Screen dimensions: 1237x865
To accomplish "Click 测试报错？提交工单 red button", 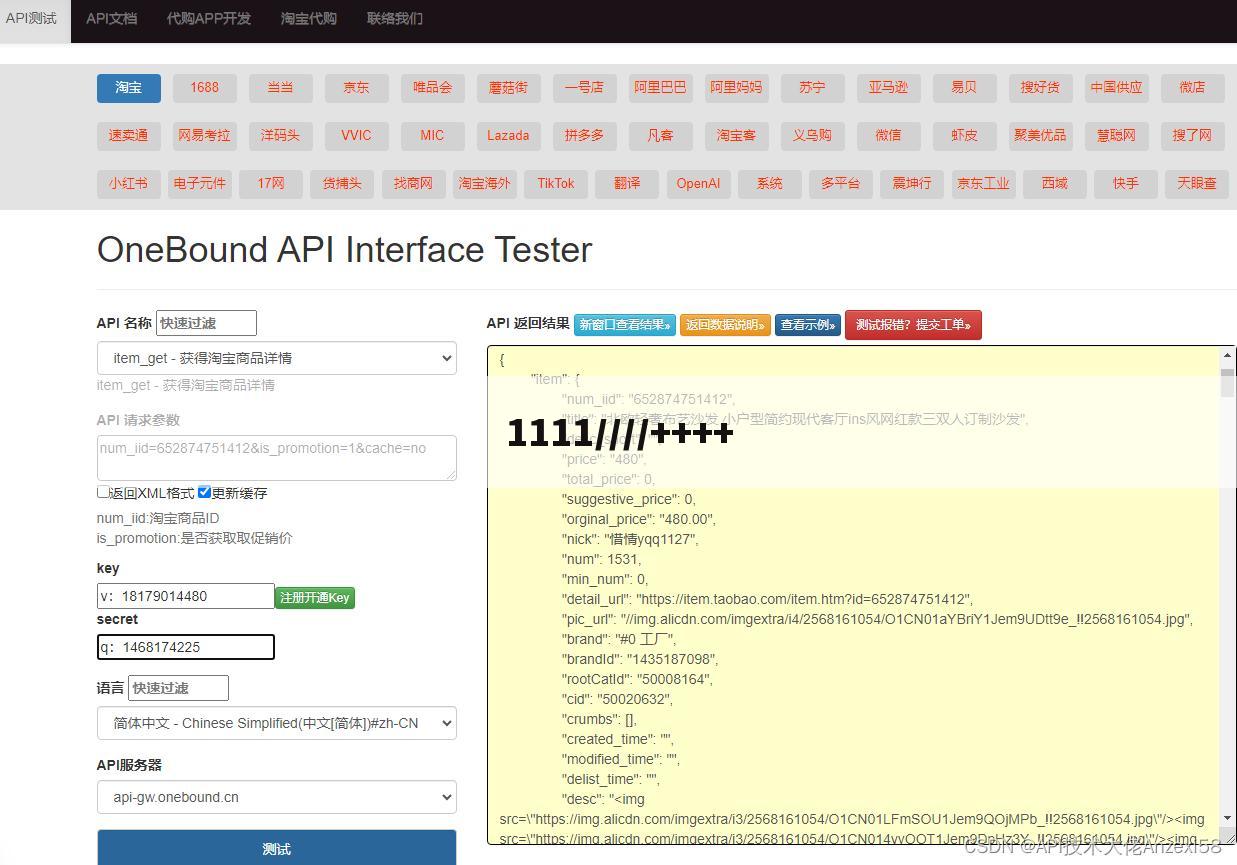I will click(913, 324).
